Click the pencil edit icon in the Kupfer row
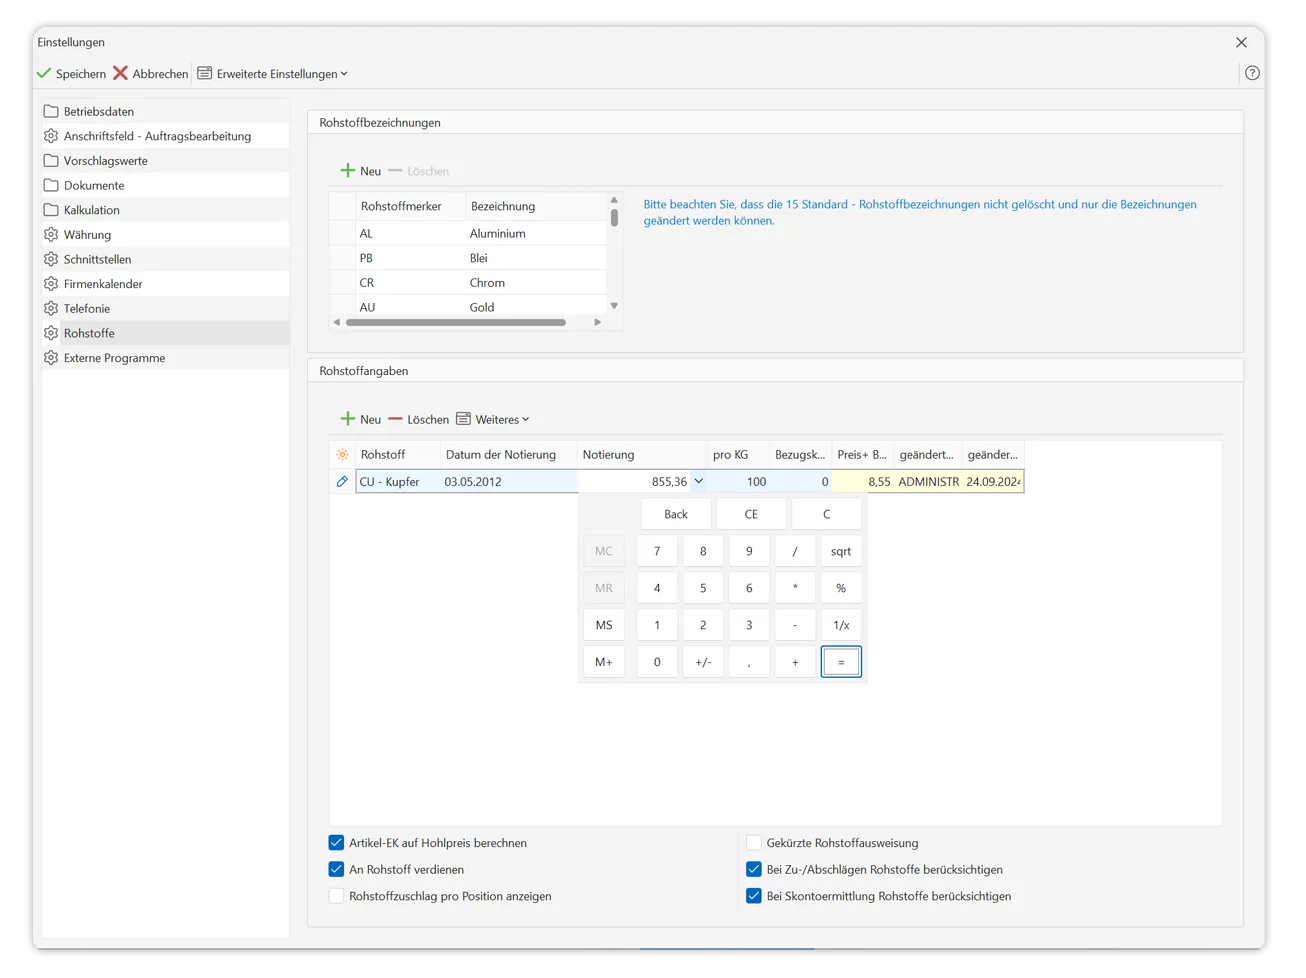1306x978 pixels. (x=342, y=482)
